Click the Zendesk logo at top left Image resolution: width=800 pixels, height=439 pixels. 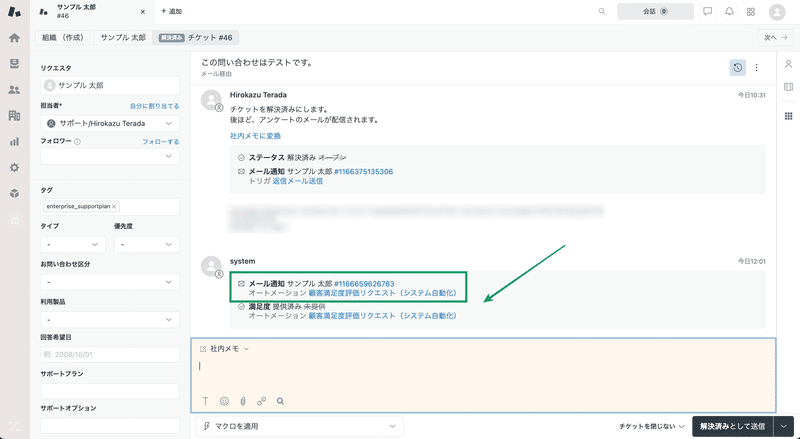[14, 12]
